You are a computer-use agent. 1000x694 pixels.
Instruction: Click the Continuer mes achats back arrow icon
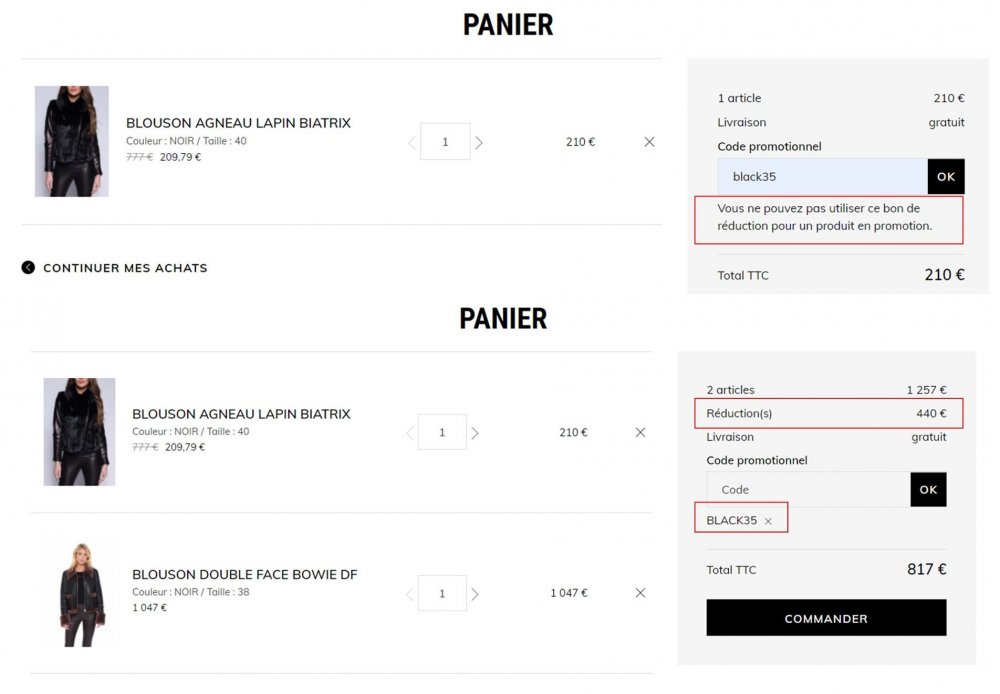coord(28,268)
